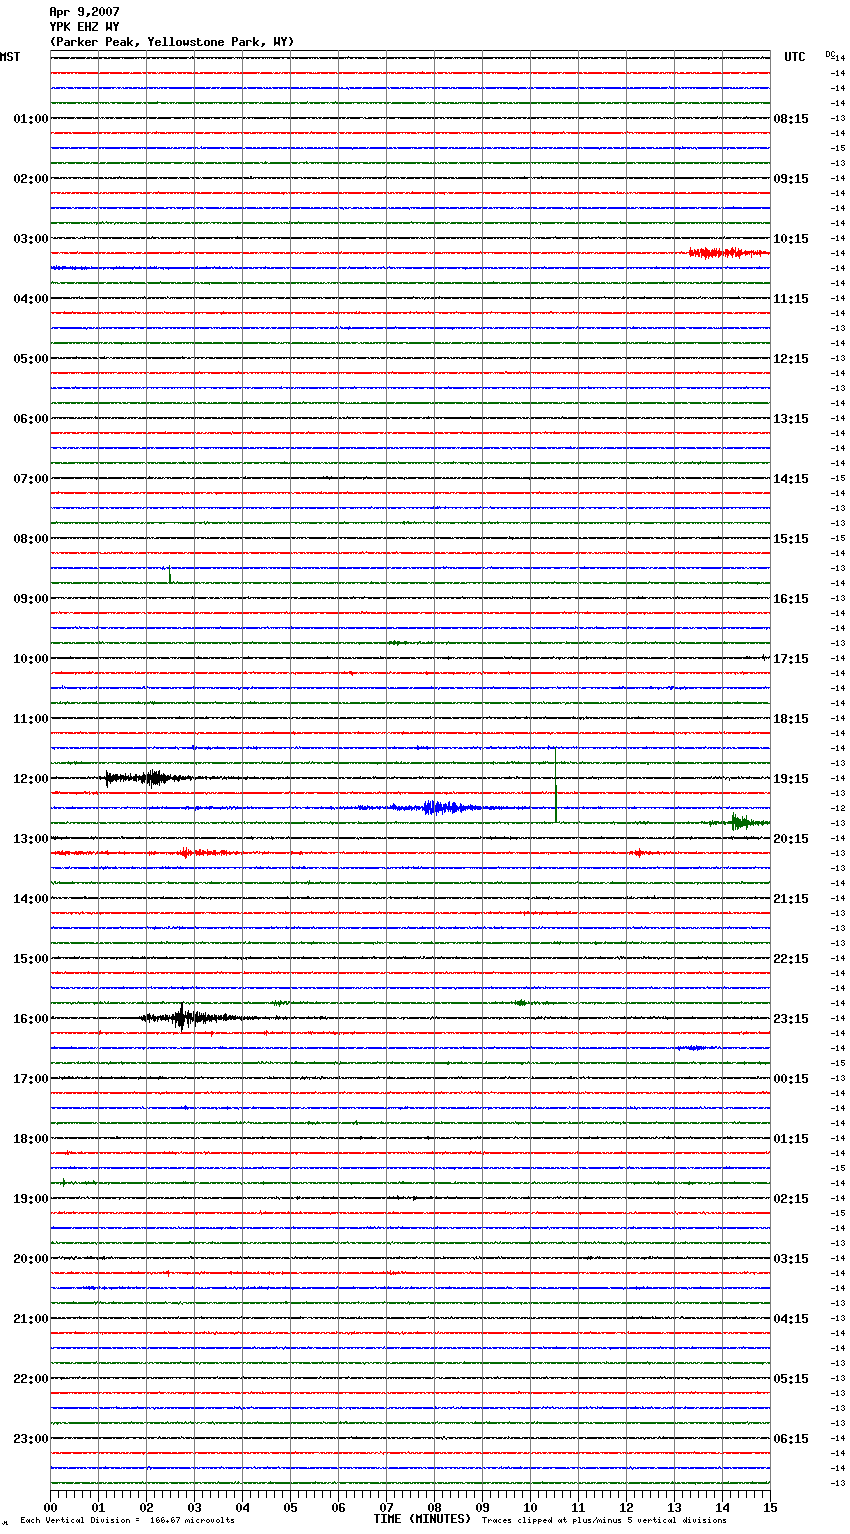Click the '06' minute tick label

tap(339, 1507)
